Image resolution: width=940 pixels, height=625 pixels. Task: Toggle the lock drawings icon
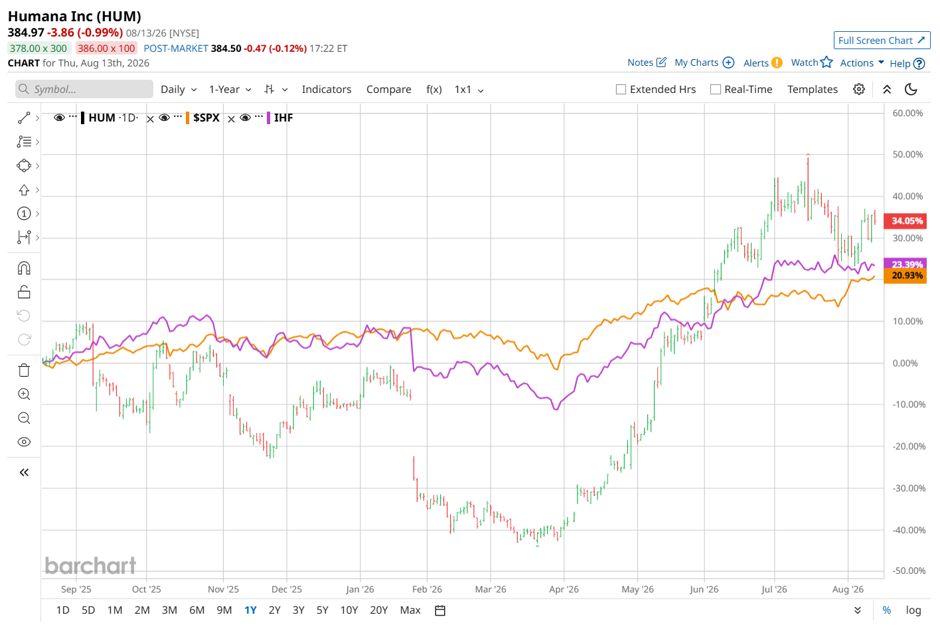tap(24, 292)
